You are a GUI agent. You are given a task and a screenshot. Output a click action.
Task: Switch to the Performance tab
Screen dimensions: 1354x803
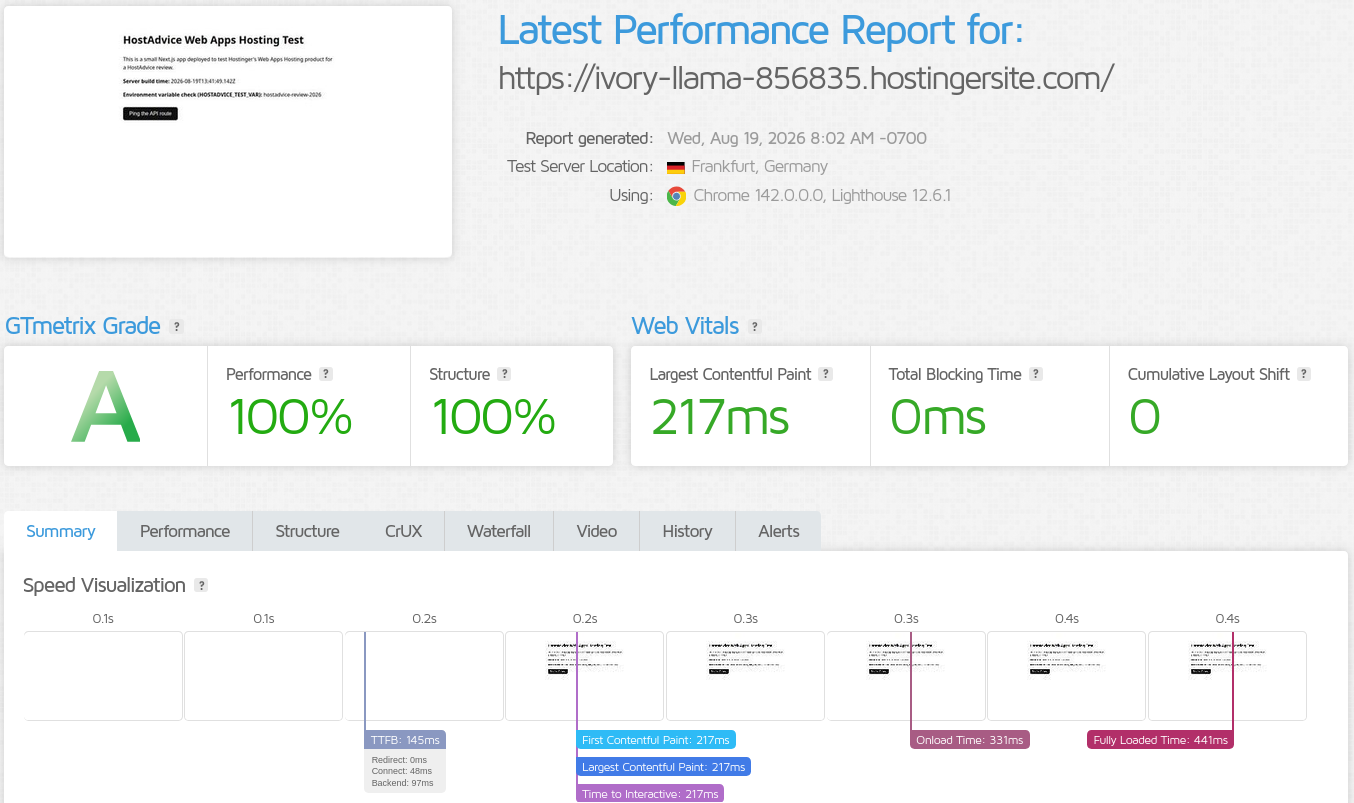click(x=185, y=531)
